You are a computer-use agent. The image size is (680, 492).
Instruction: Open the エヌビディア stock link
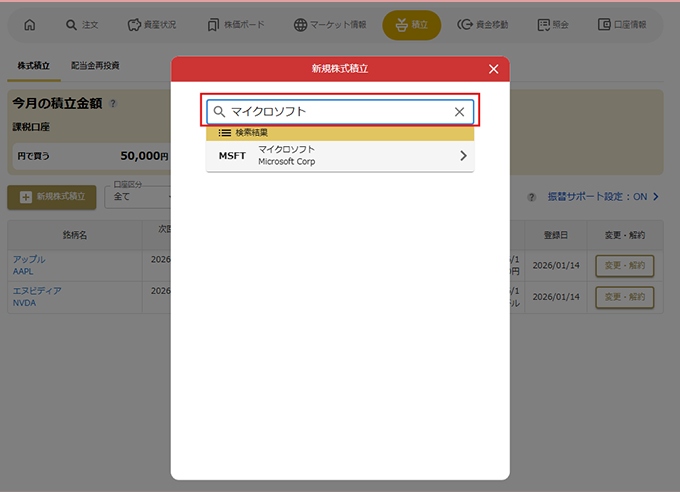pyautogui.click(x=37, y=291)
